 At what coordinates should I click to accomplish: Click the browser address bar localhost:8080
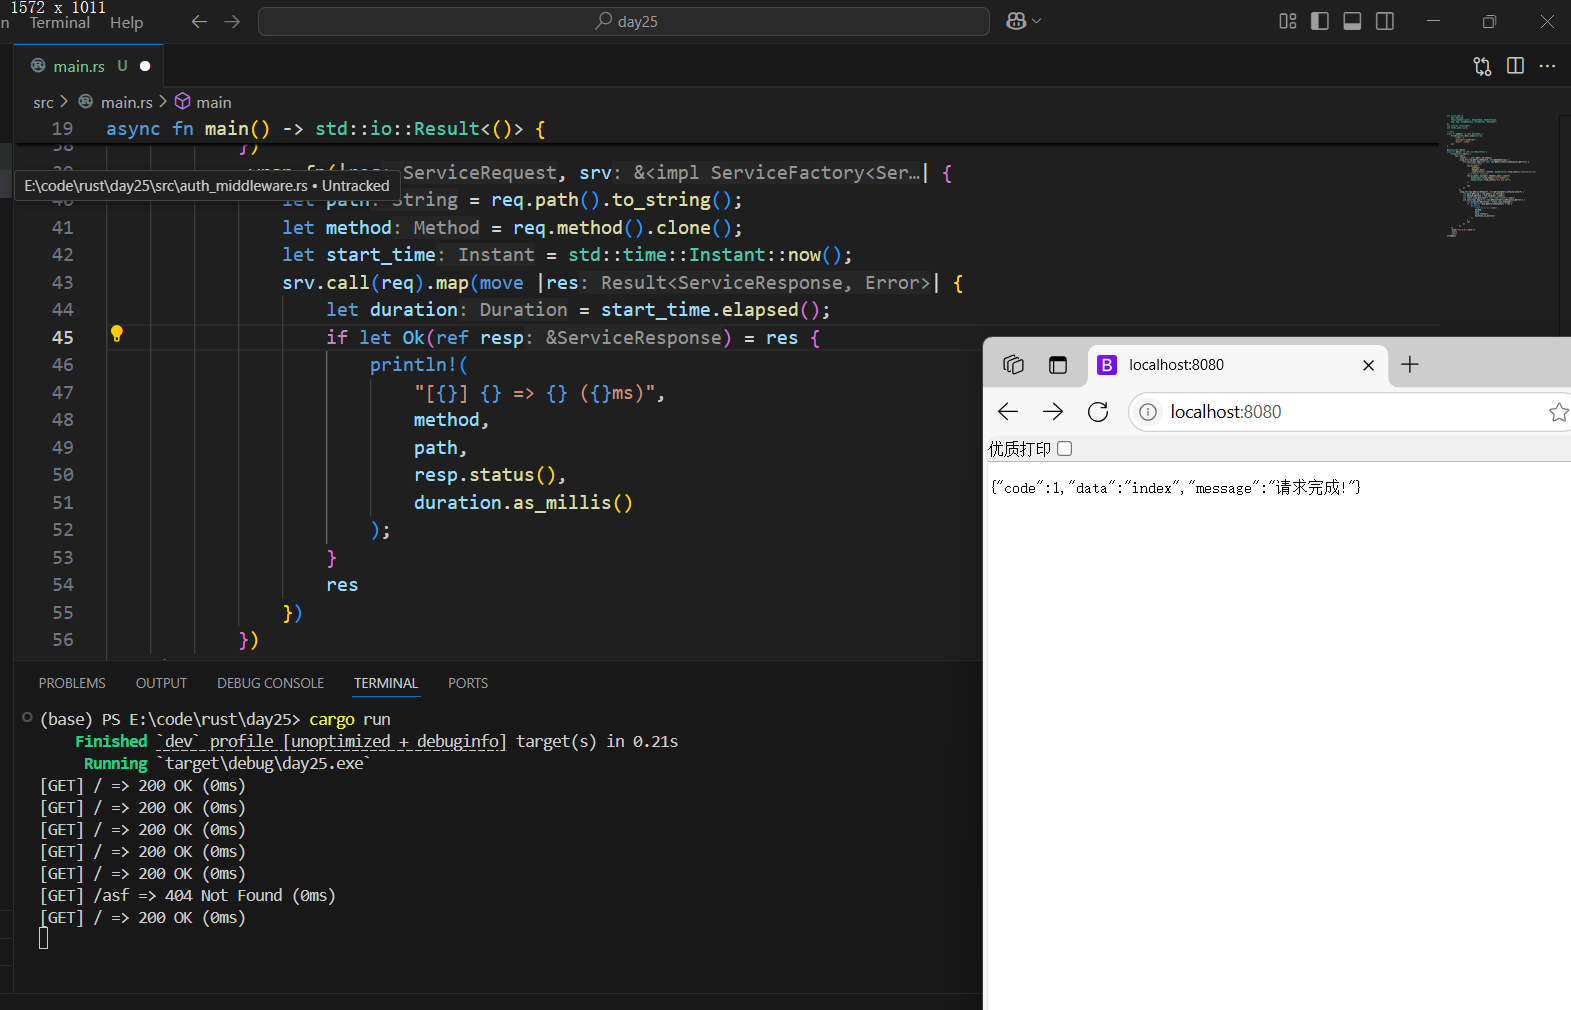[x=1226, y=412]
